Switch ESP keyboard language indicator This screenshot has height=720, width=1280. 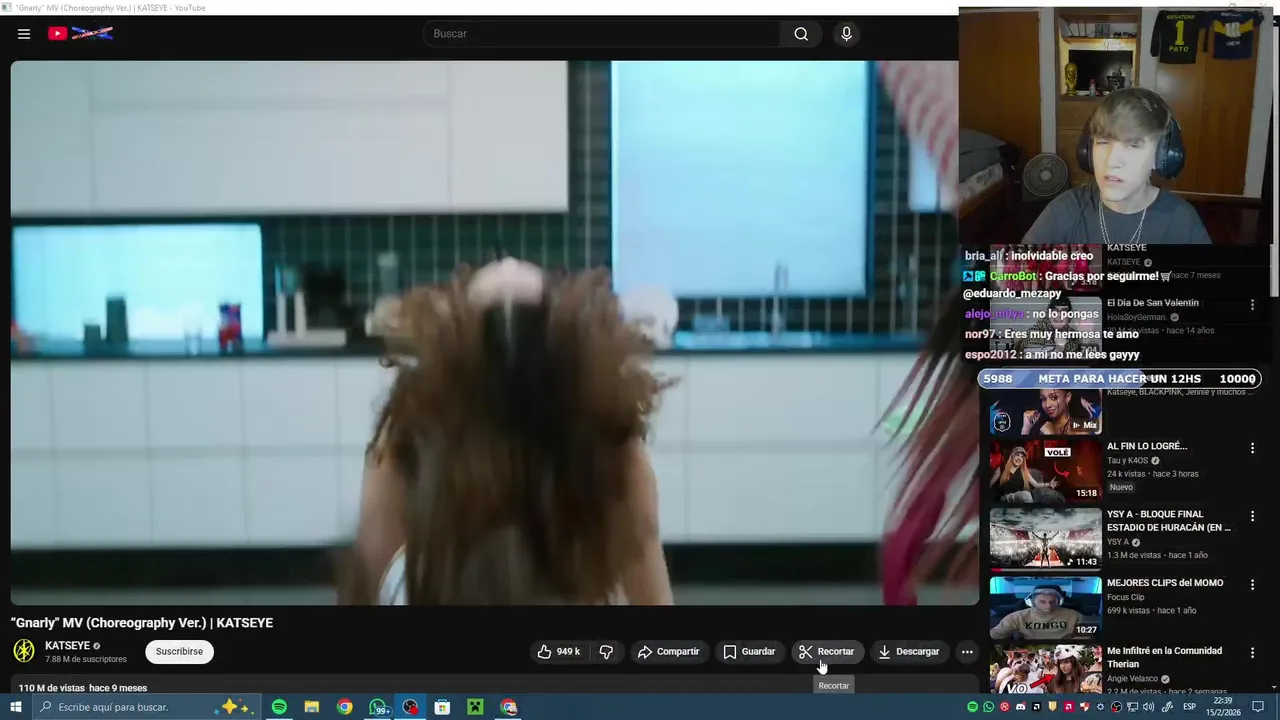pos(1190,707)
